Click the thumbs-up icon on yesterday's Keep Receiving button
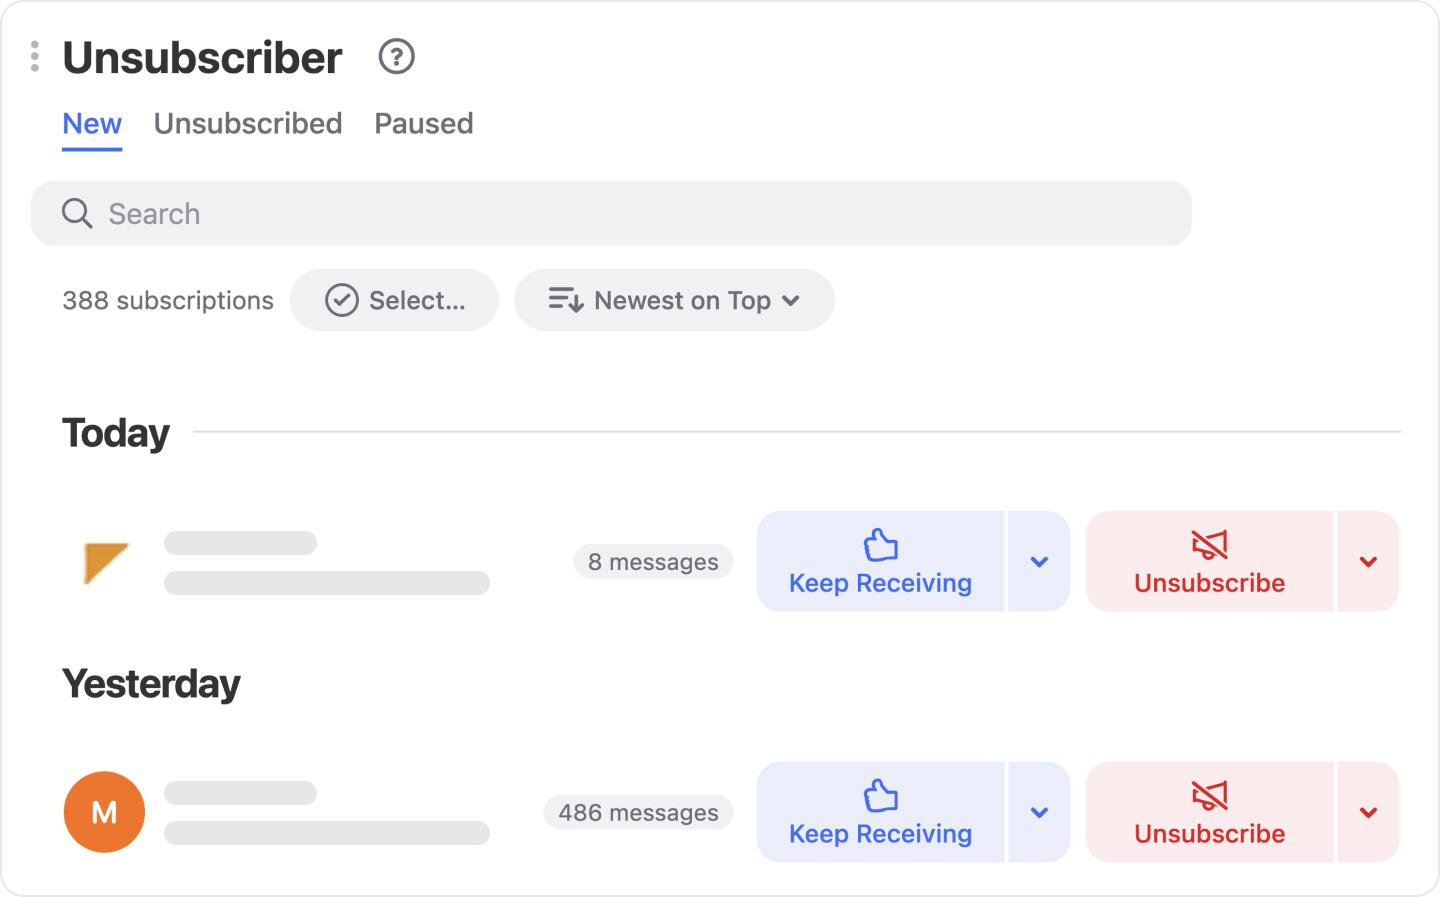The image size is (1440, 897). tap(880, 797)
